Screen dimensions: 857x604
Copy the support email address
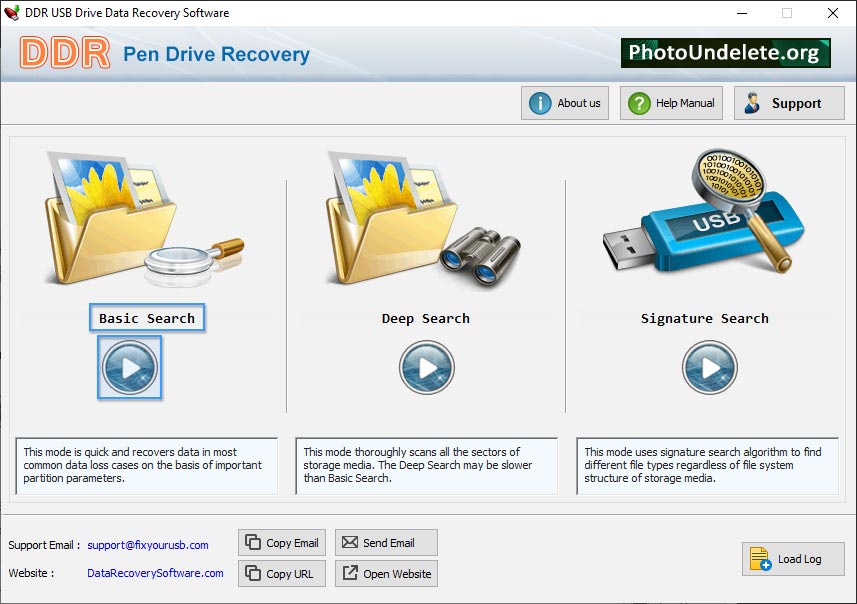coord(282,543)
